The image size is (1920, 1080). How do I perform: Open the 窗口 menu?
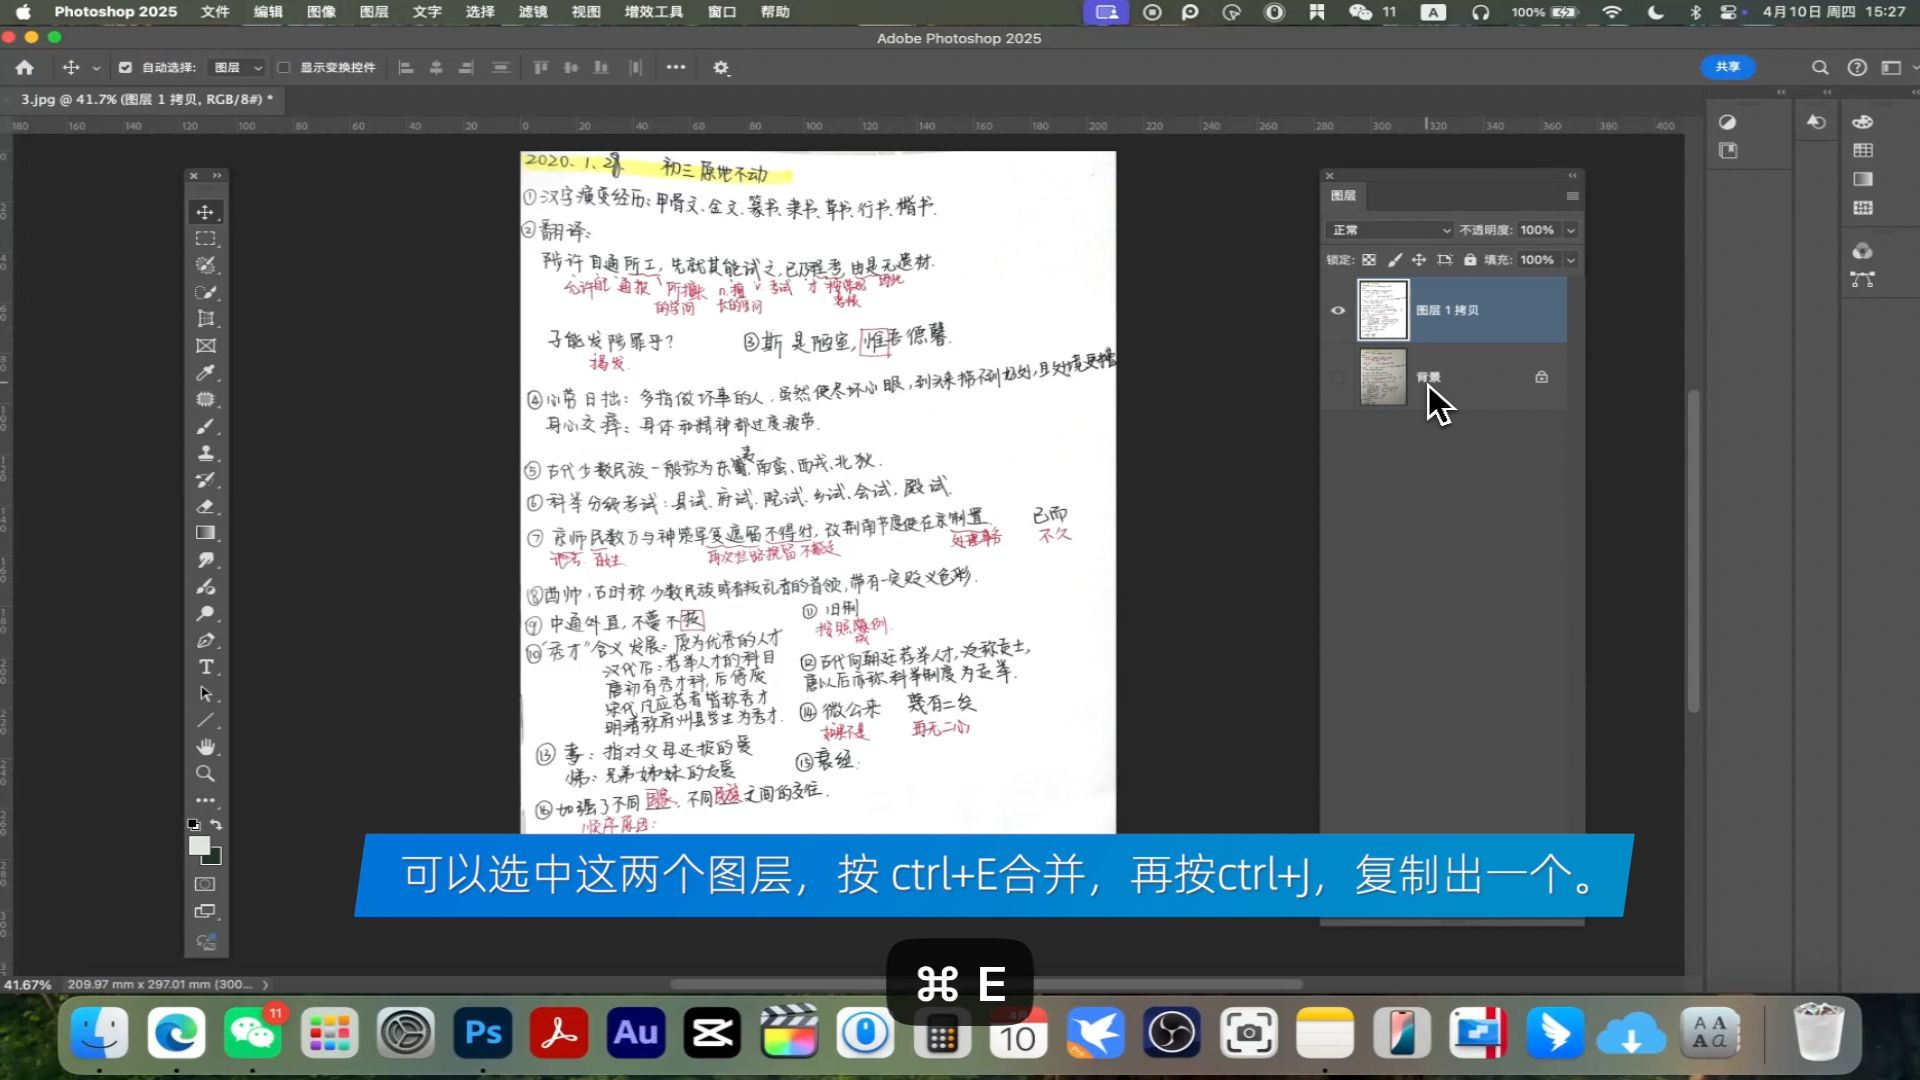pyautogui.click(x=722, y=12)
